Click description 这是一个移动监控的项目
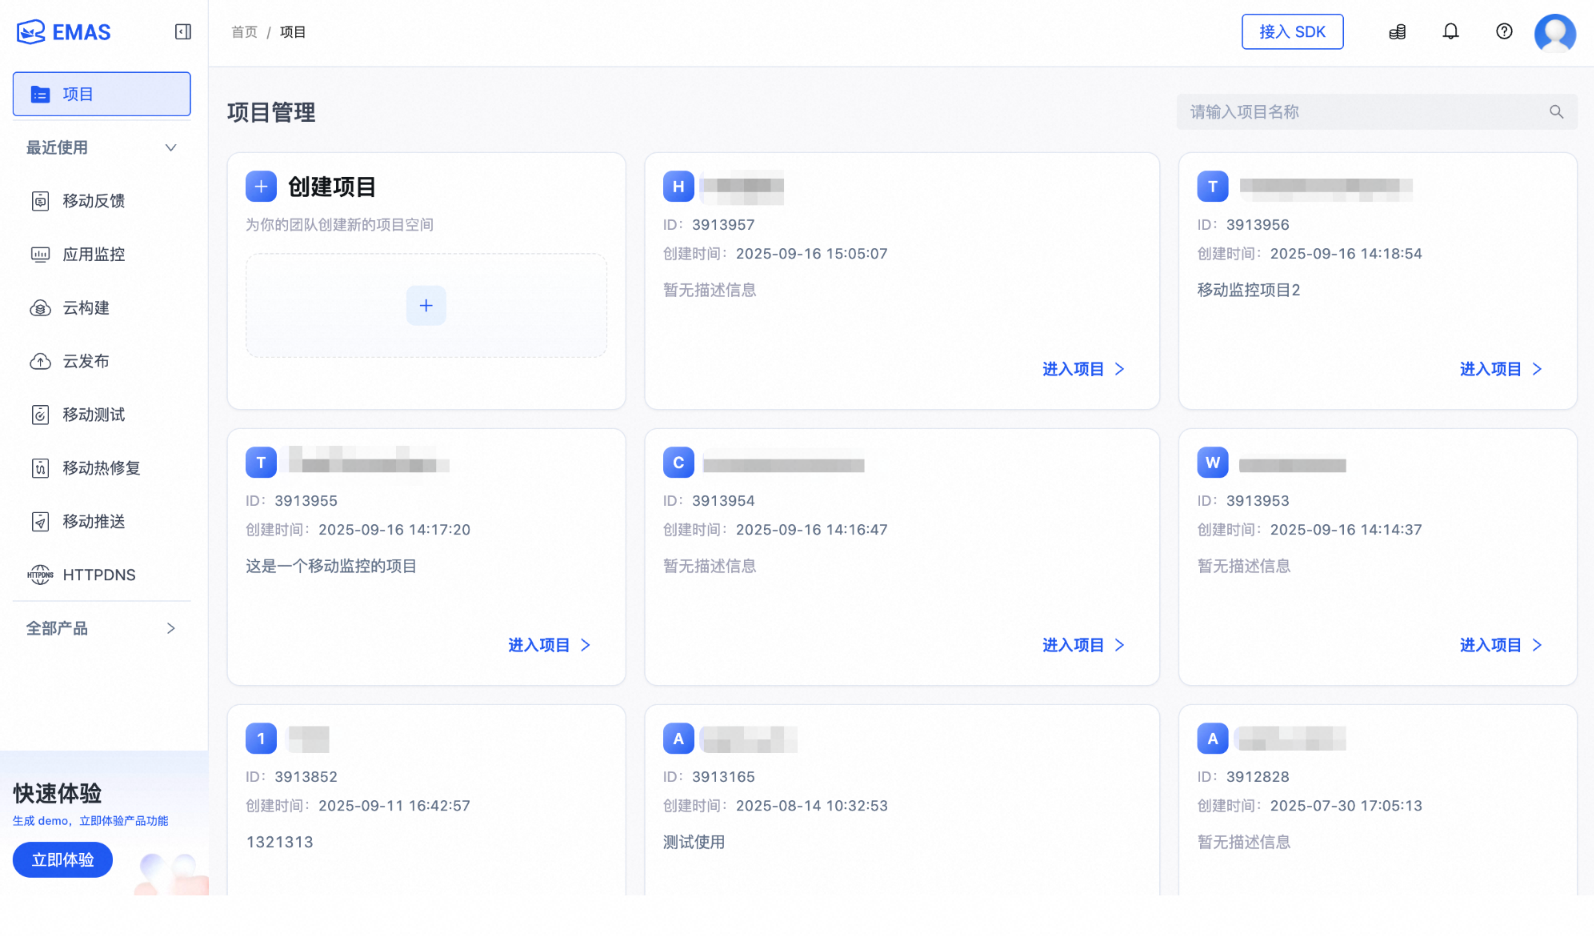Viewport: 1594px width, 936px height. (x=331, y=566)
